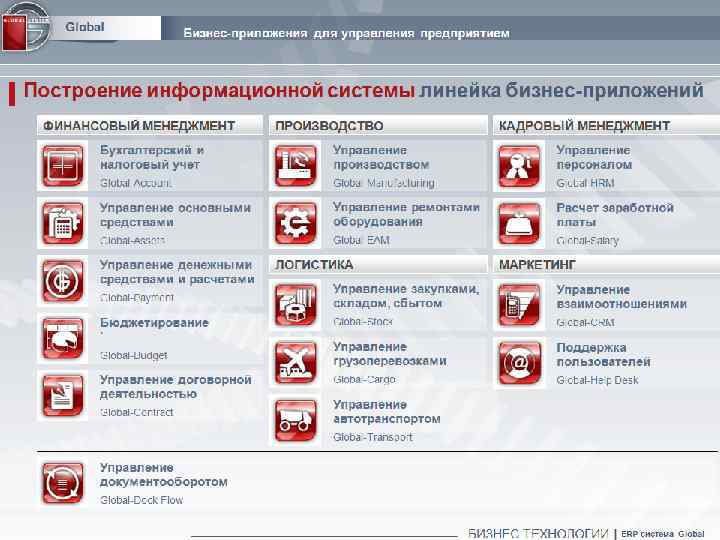This screenshot has width=720, height=540.
Task: Click the Help Desk @ lifebuoy icon
Action: (x=519, y=363)
